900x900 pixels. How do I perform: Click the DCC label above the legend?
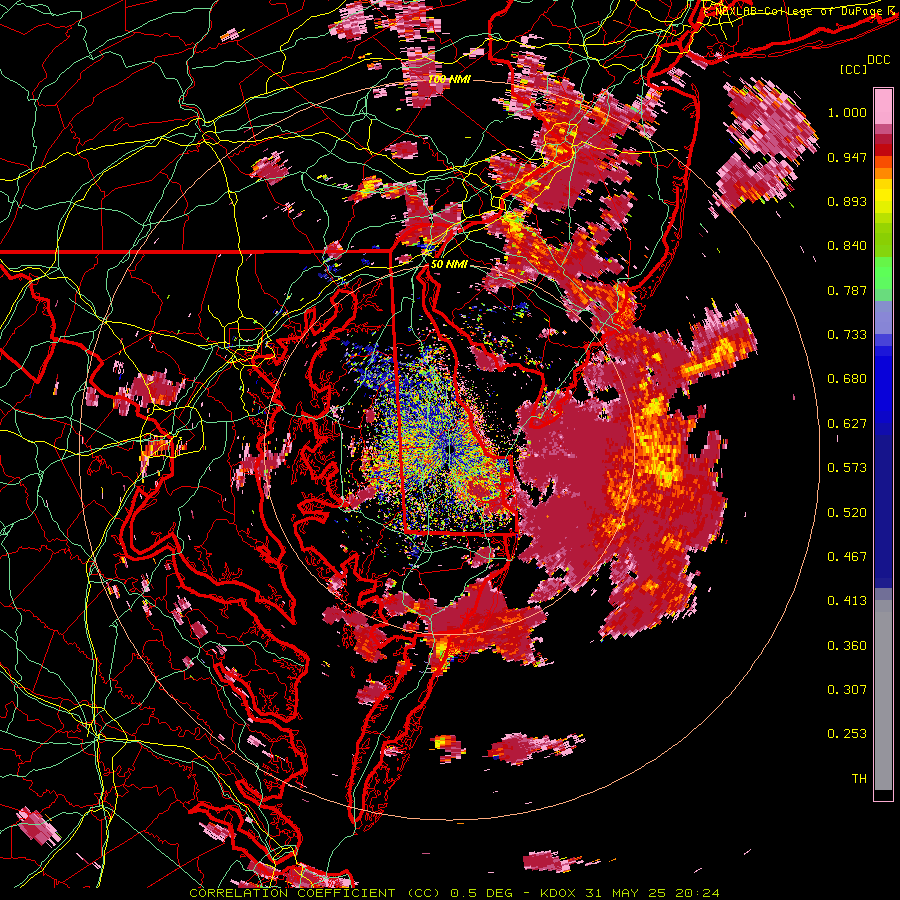click(878, 60)
